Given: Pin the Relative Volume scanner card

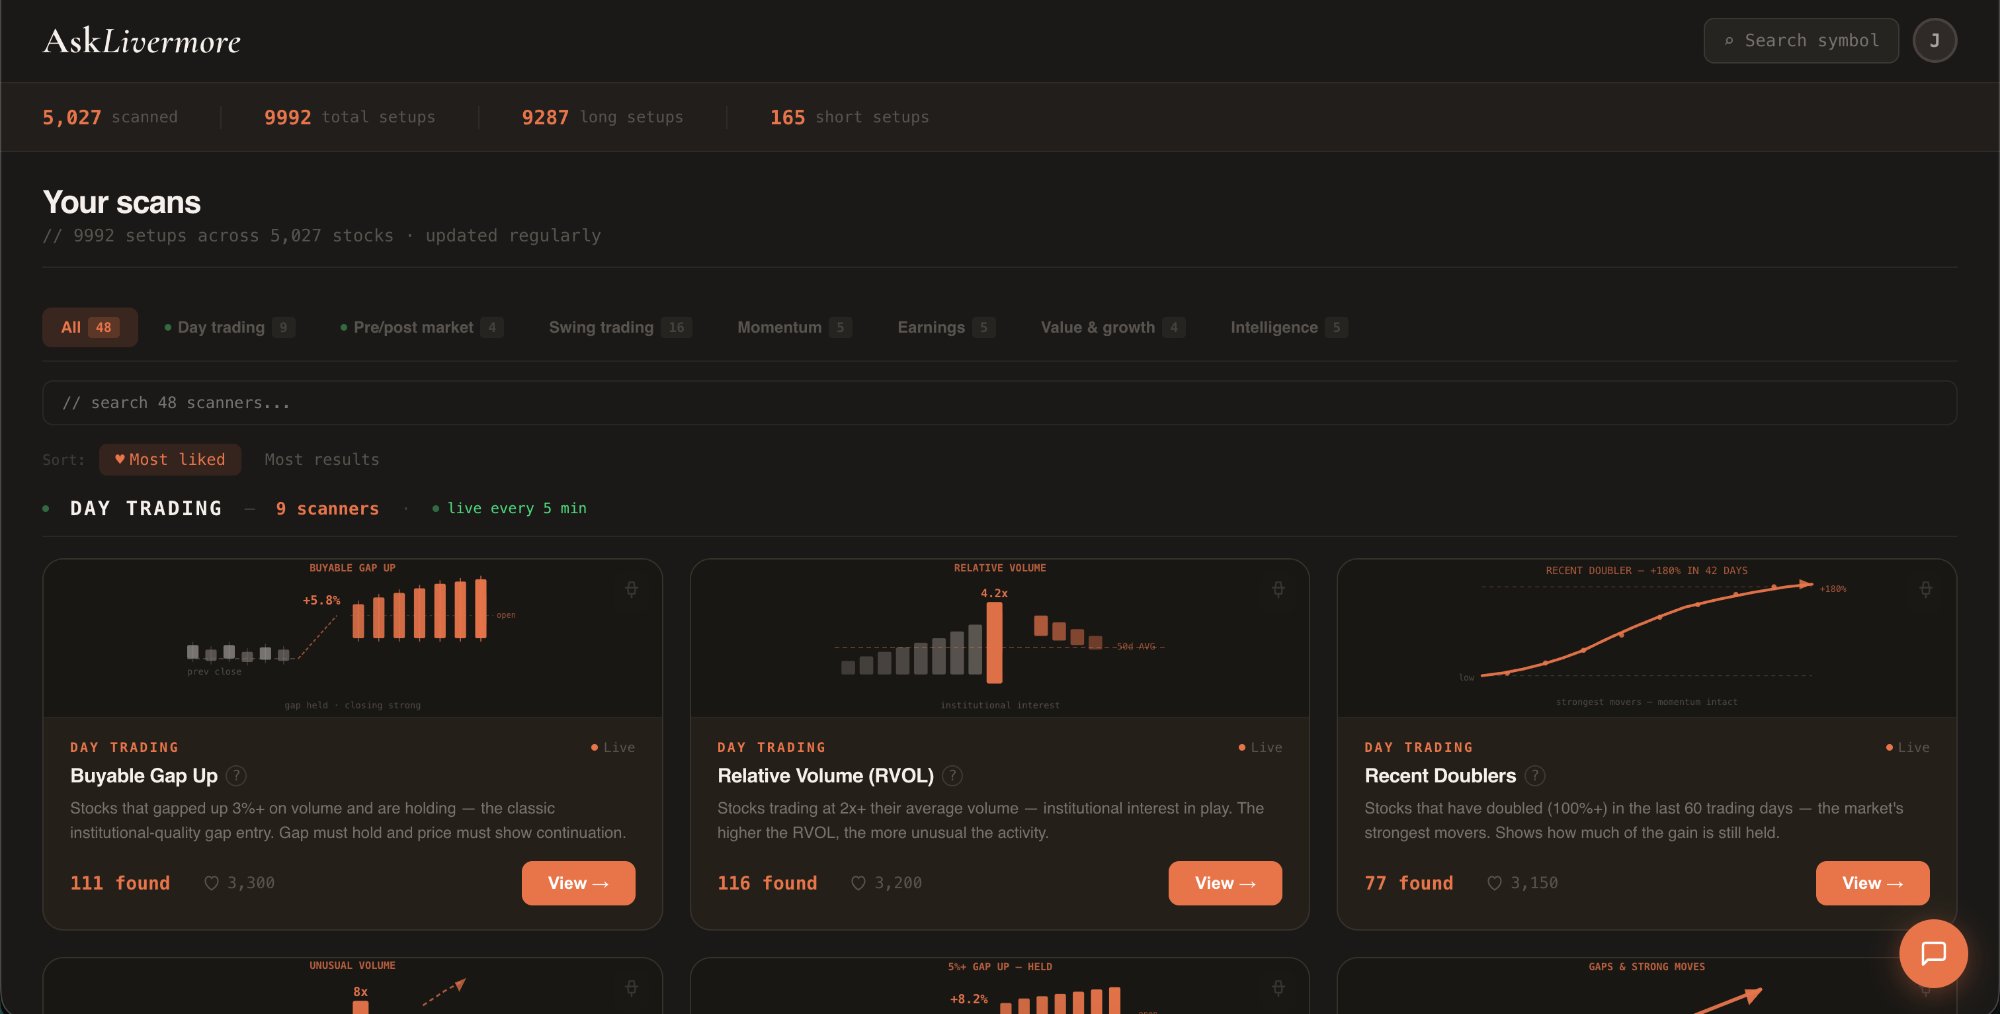Looking at the screenshot, I should pos(1278,589).
